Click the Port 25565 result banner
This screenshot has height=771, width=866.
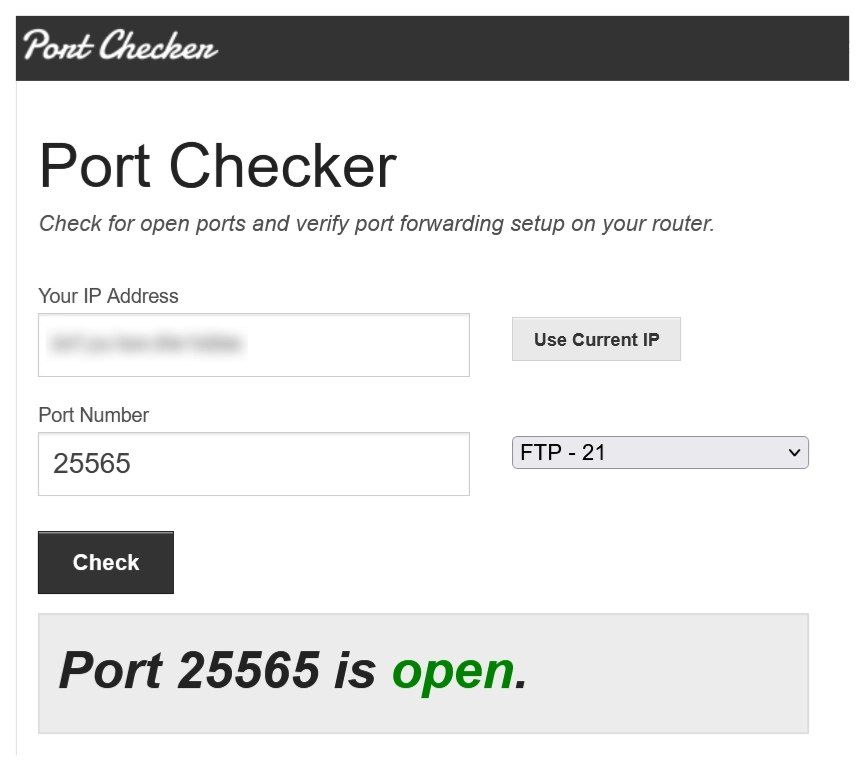coord(423,672)
